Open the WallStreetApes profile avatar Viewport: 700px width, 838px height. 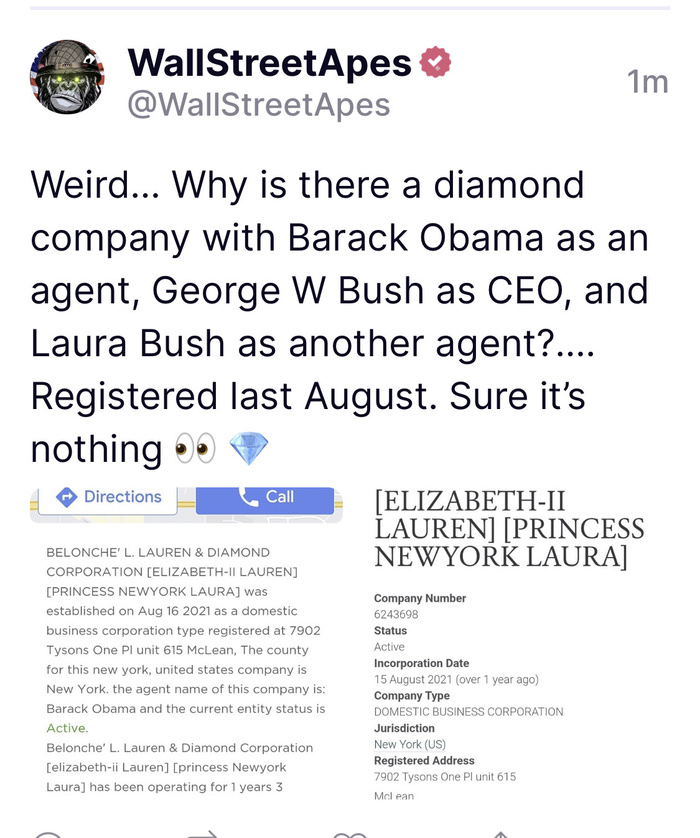pyautogui.click(x=68, y=78)
